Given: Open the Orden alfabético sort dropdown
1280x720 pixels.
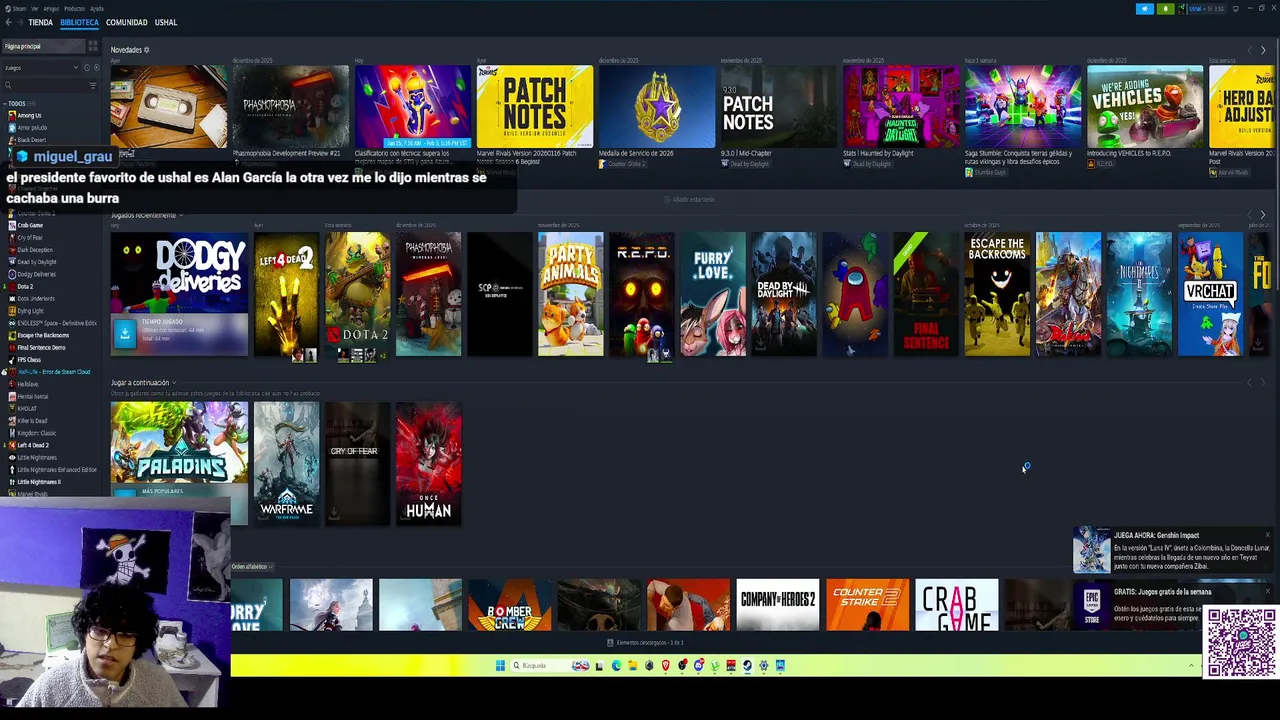Looking at the screenshot, I should click(251, 567).
